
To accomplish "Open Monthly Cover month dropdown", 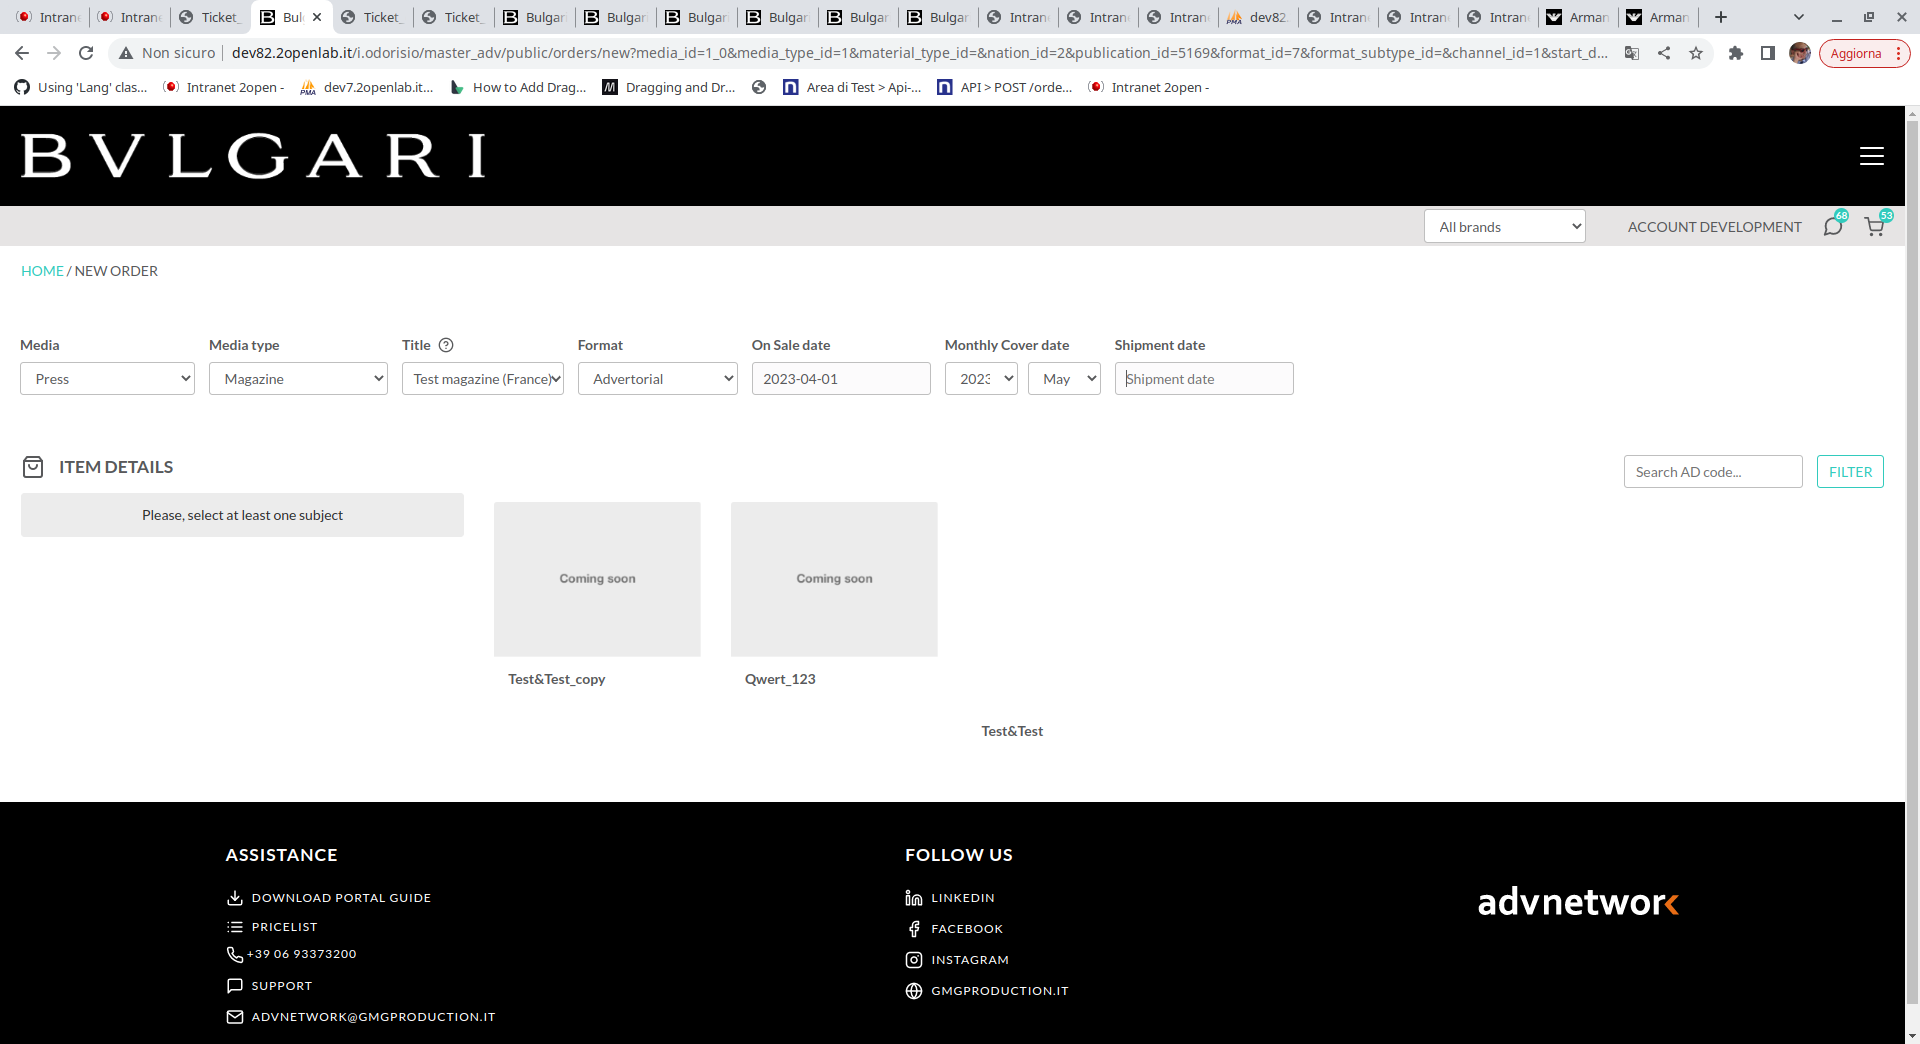I will (x=1064, y=379).
